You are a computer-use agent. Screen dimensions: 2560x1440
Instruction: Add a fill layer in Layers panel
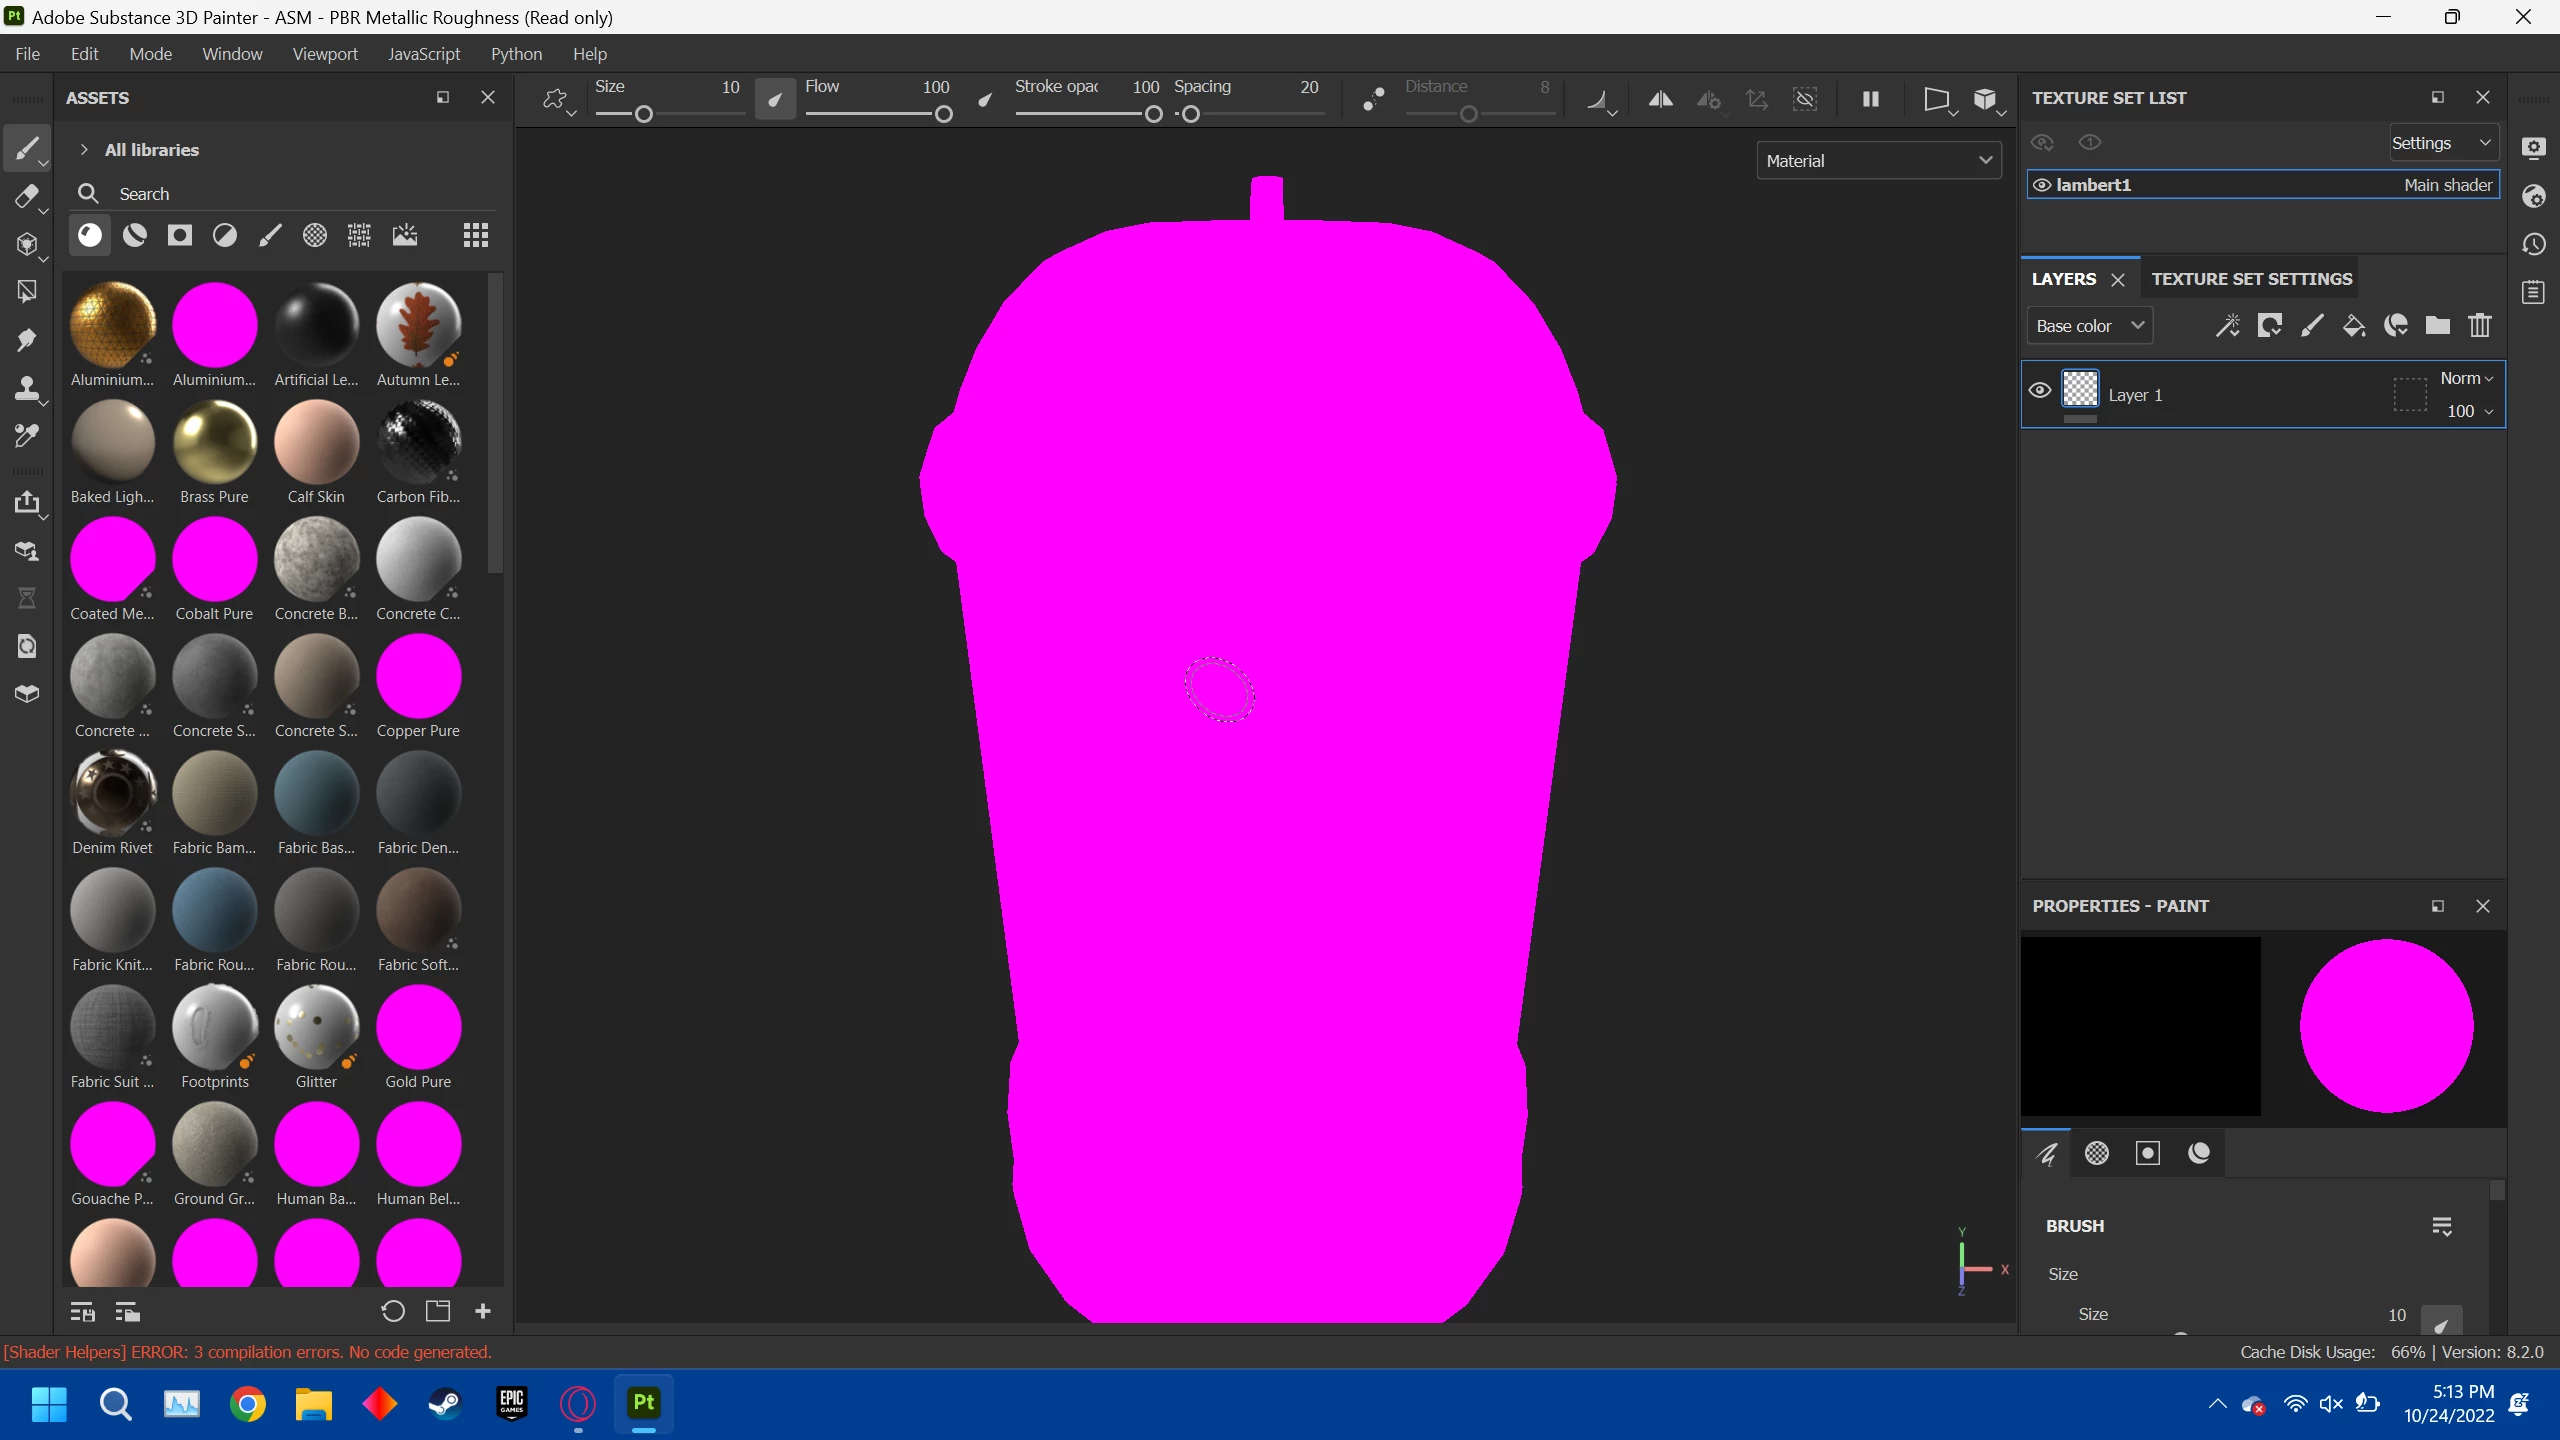point(2353,326)
